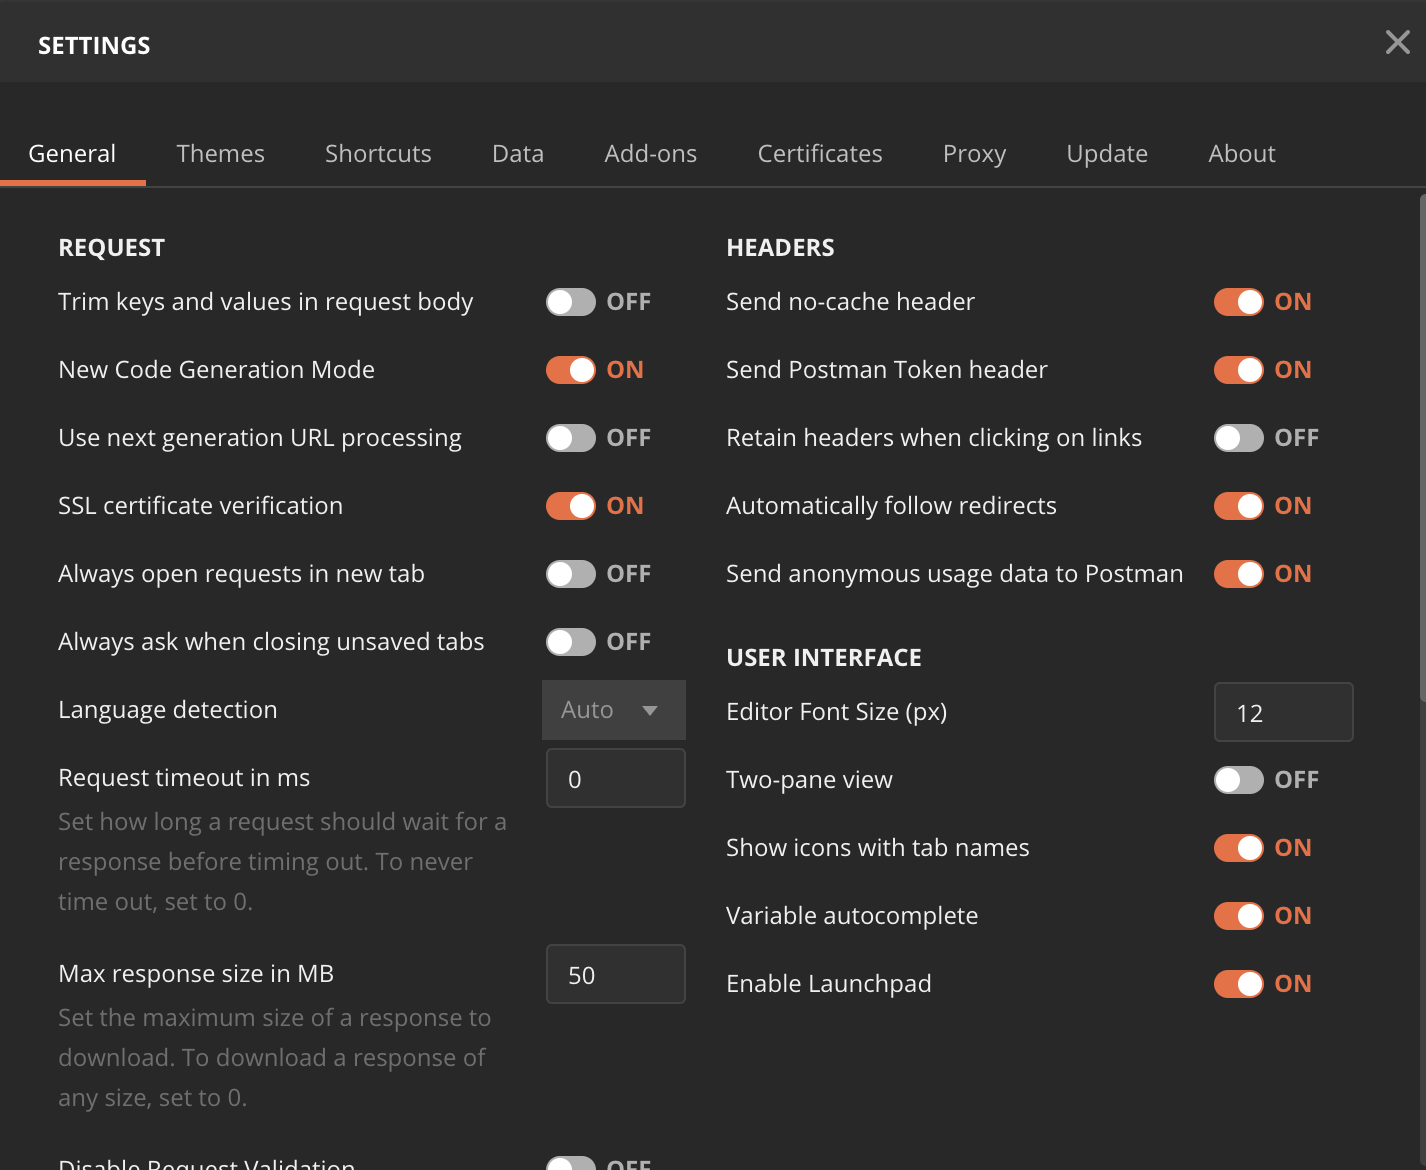This screenshot has height=1170, width=1426.
Task: Open the Language detection dropdown
Action: [x=613, y=710]
